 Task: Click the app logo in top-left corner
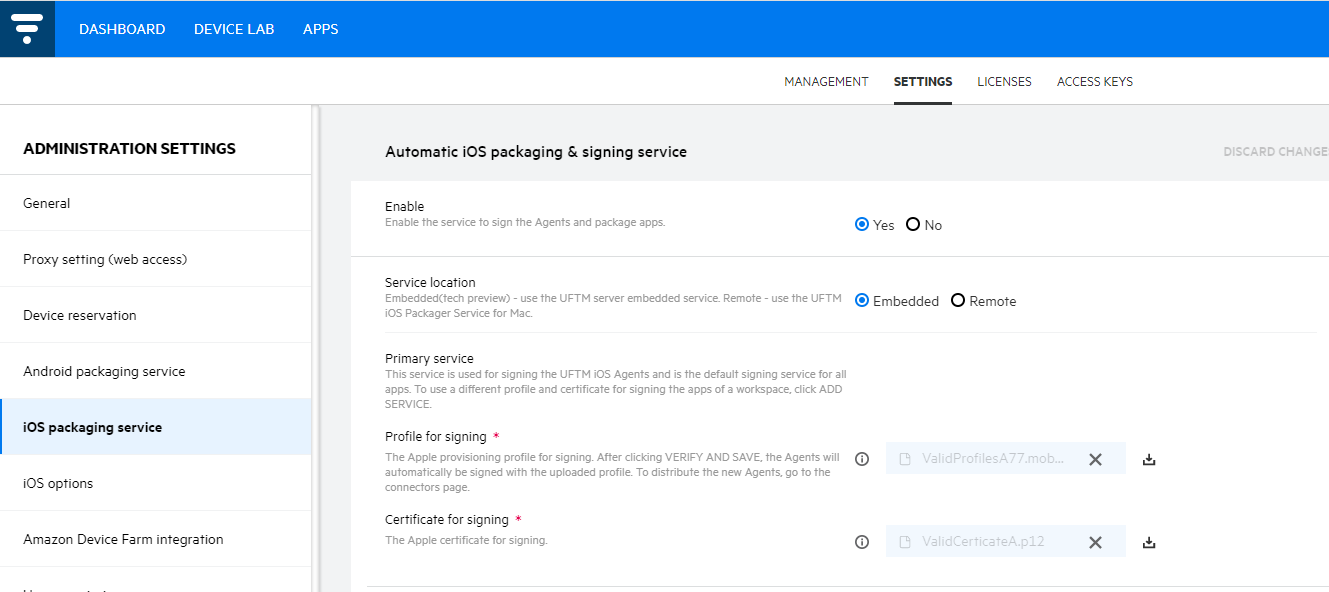click(x=27, y=29)
